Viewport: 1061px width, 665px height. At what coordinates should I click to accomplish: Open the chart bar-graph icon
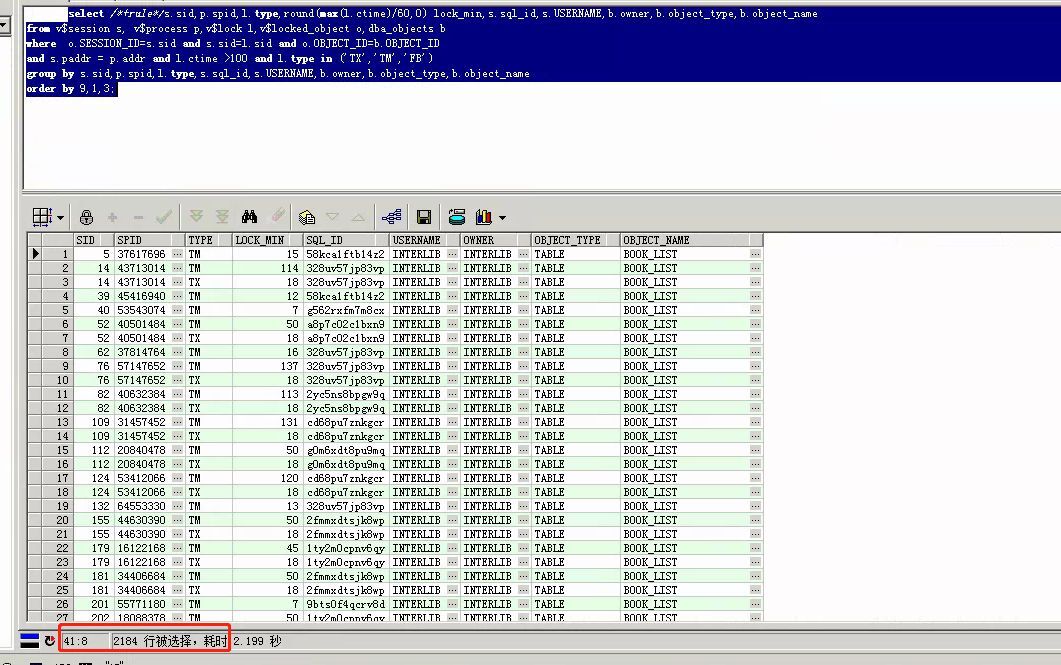tap(484, 217)
